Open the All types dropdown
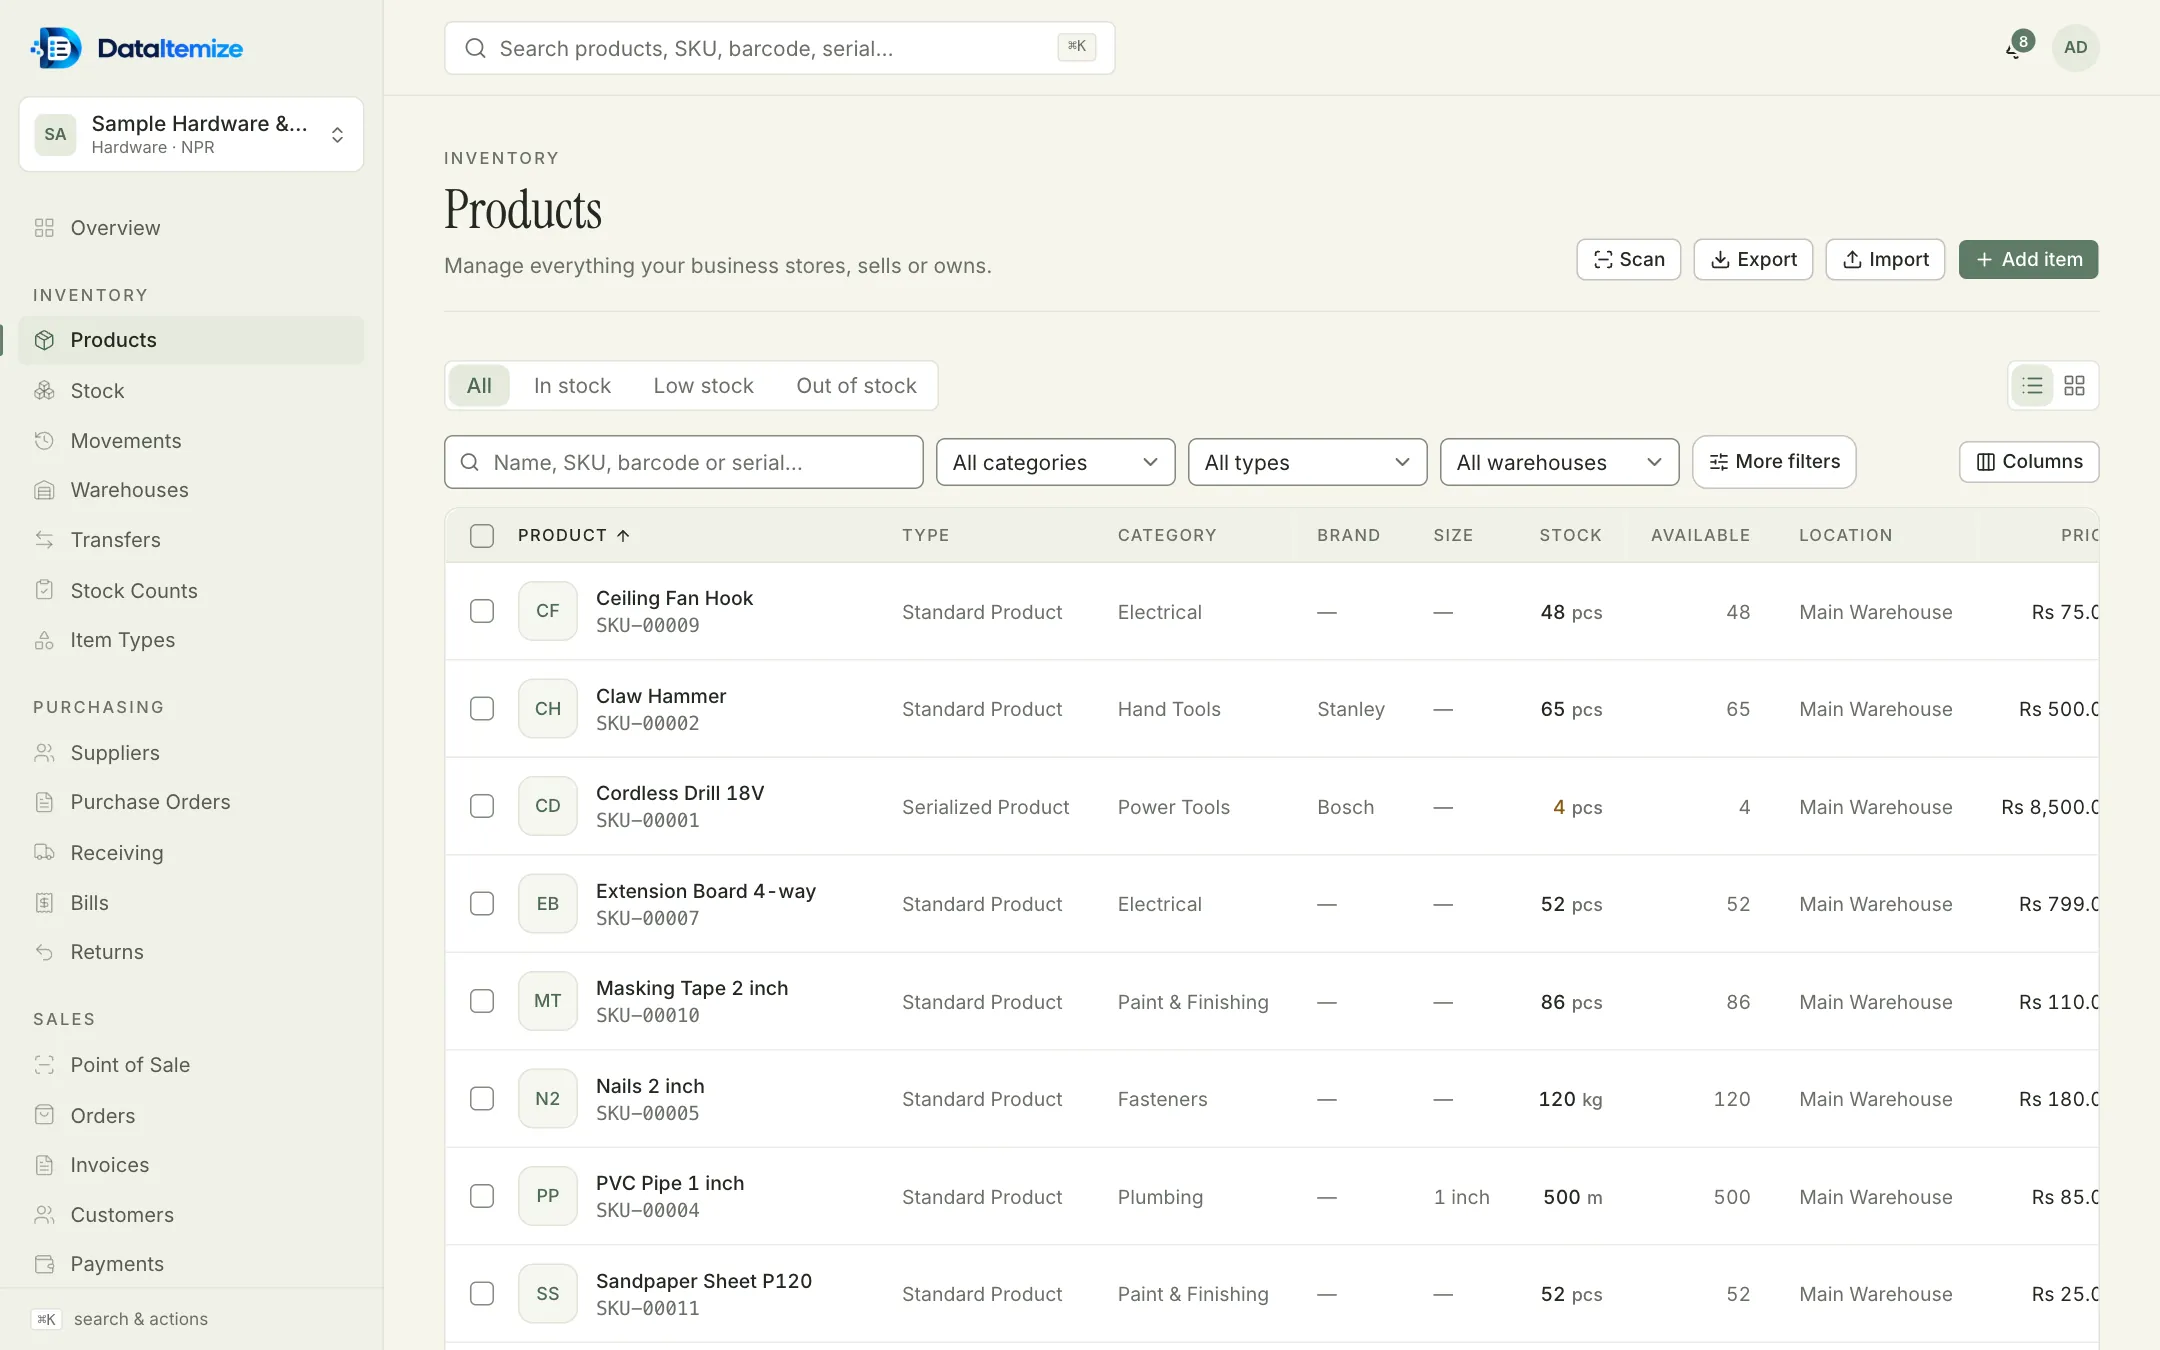This screenshot has height=1350, width=2160. 1307,462
